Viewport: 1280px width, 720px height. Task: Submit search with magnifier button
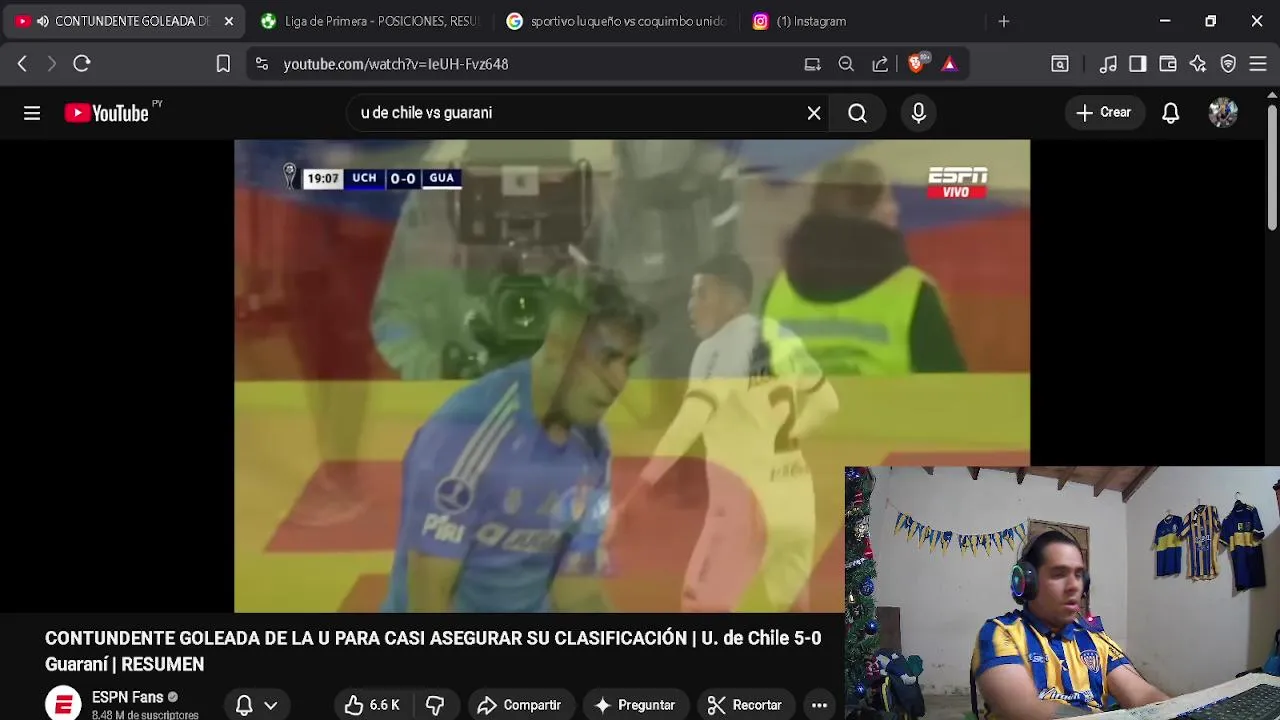857,113
